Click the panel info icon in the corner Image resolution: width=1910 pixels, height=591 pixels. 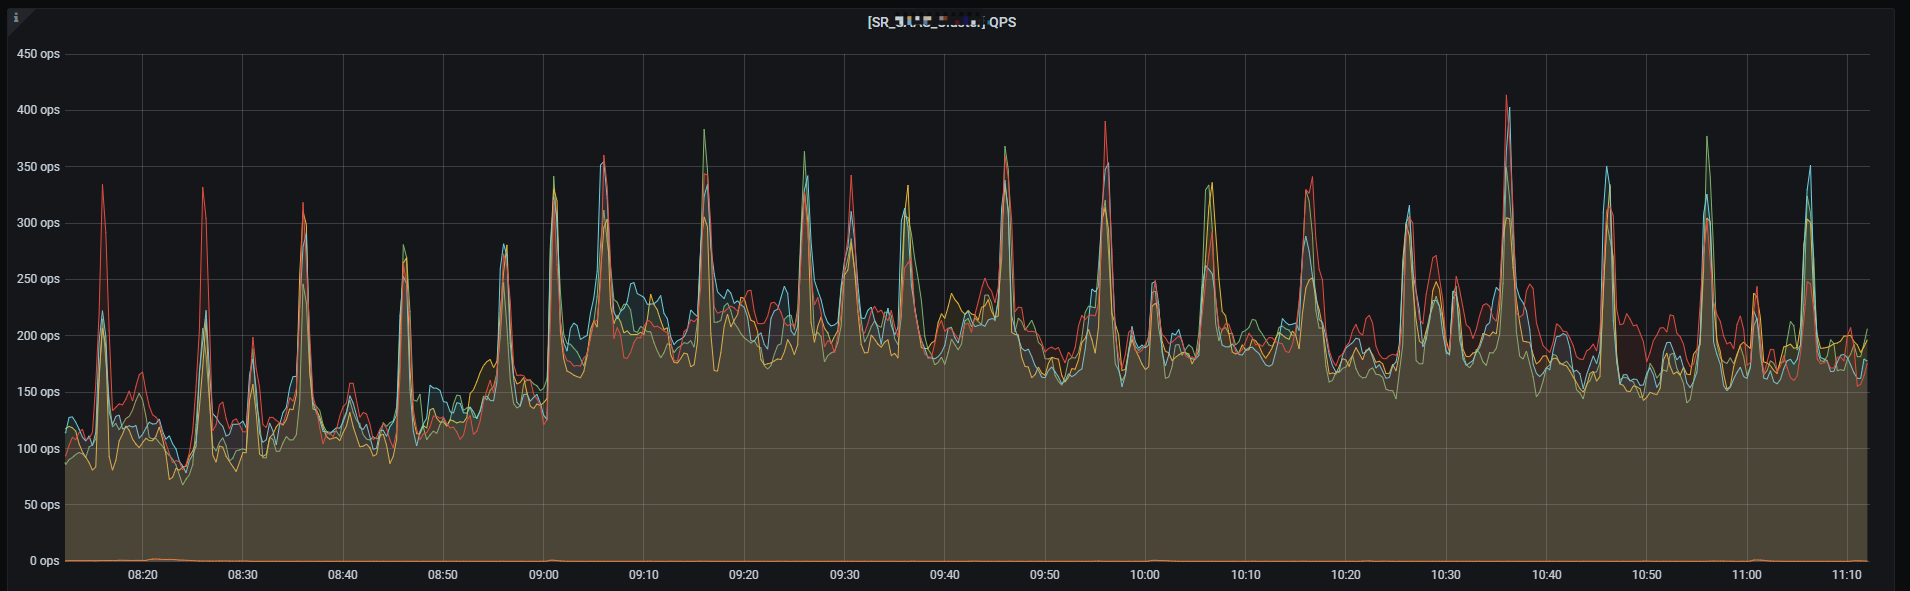[x=16, y=18]
